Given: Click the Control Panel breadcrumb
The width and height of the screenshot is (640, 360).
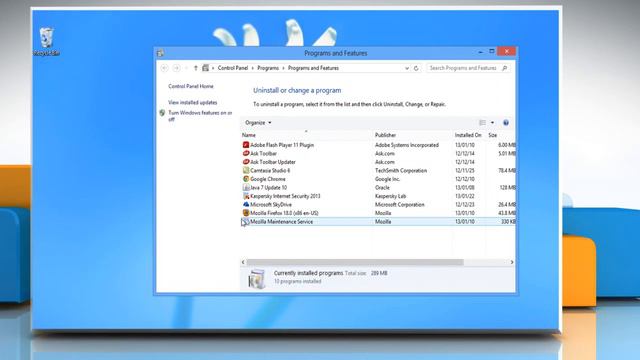Looking at the screenshot, I should click(x=233, y=68).
